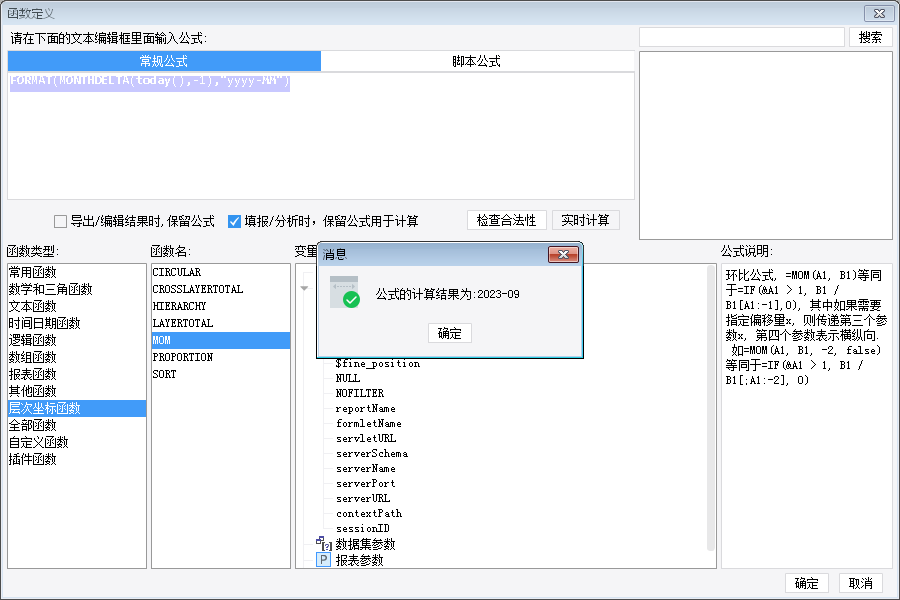Close the 消息 message popup
Viewport: 900px width, 600px height.
(x=563, y=254)
